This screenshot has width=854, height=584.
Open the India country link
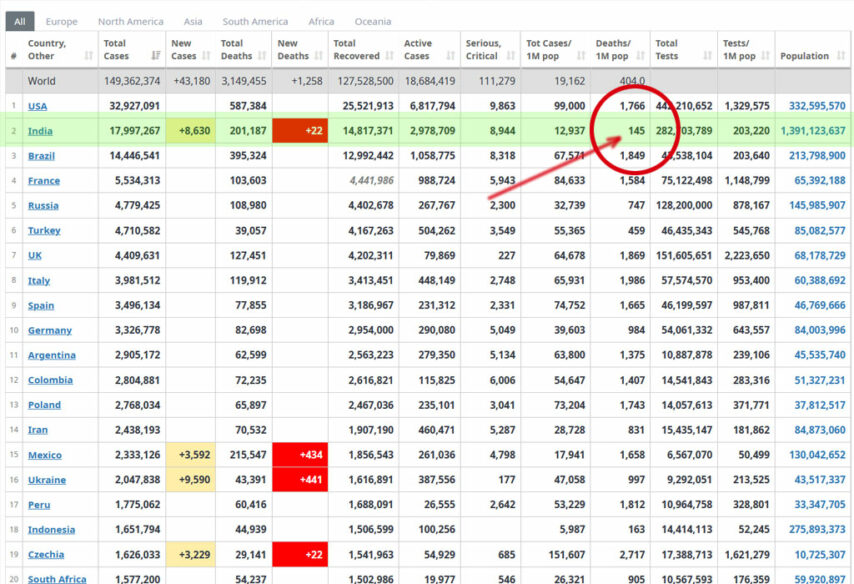[x=41, y=131]
